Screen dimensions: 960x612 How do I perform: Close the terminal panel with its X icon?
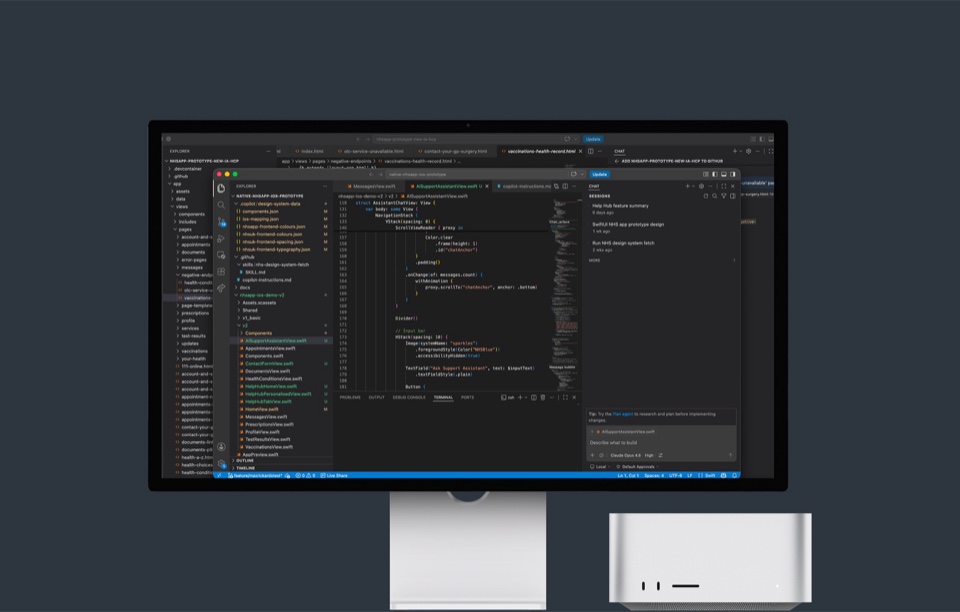[574, 397]
